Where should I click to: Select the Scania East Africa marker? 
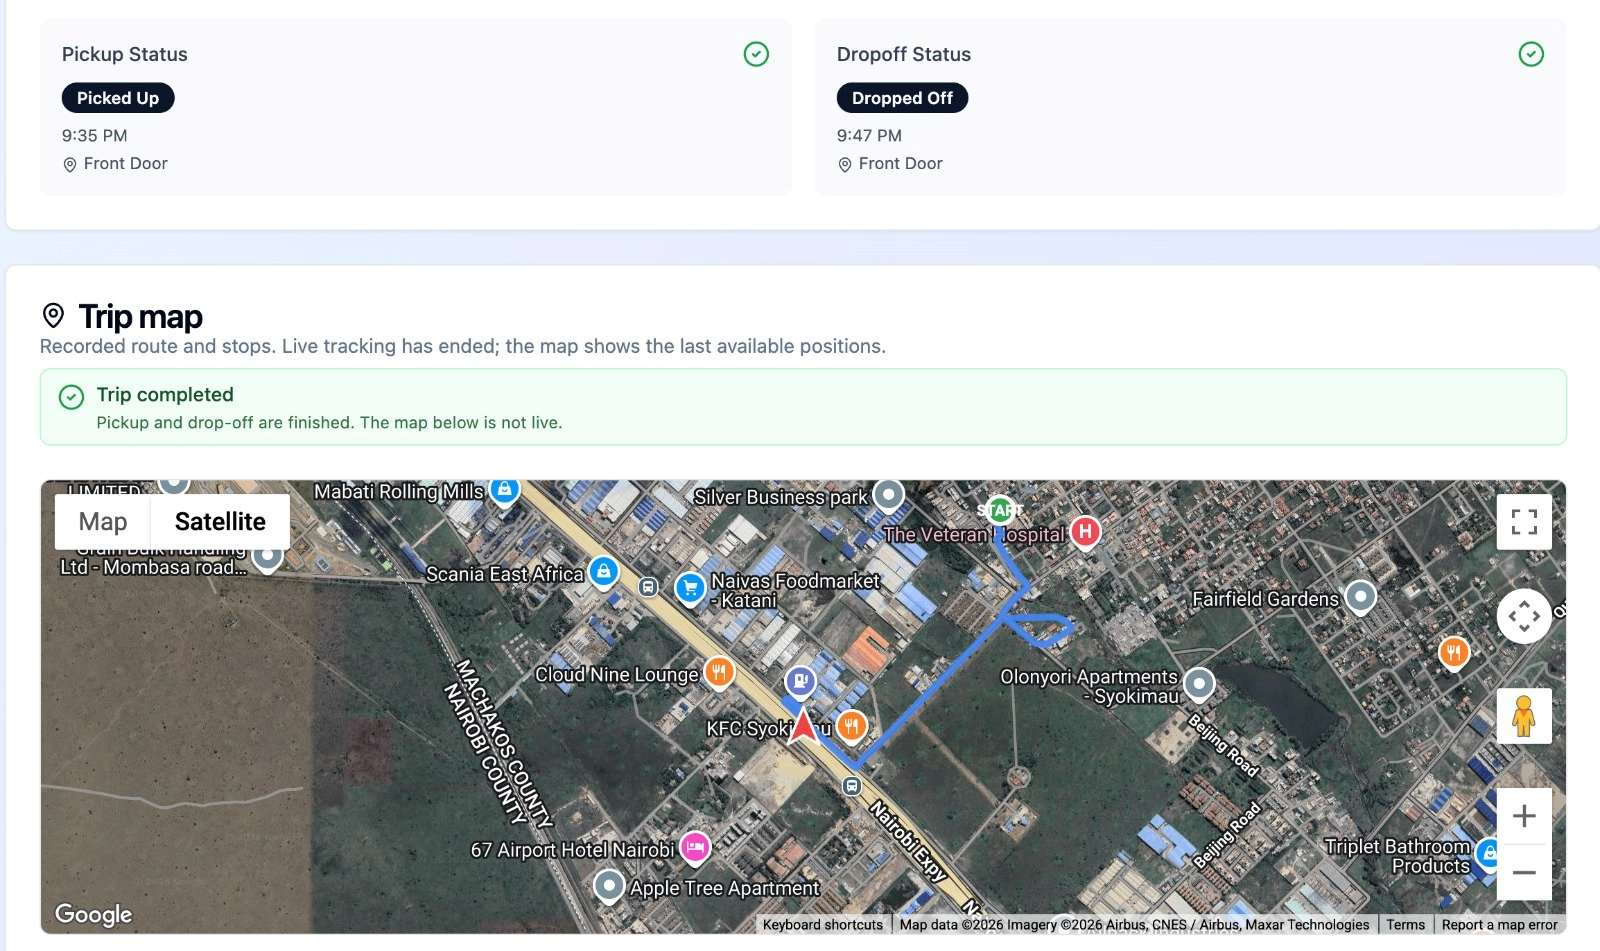(x=603, y=571)
